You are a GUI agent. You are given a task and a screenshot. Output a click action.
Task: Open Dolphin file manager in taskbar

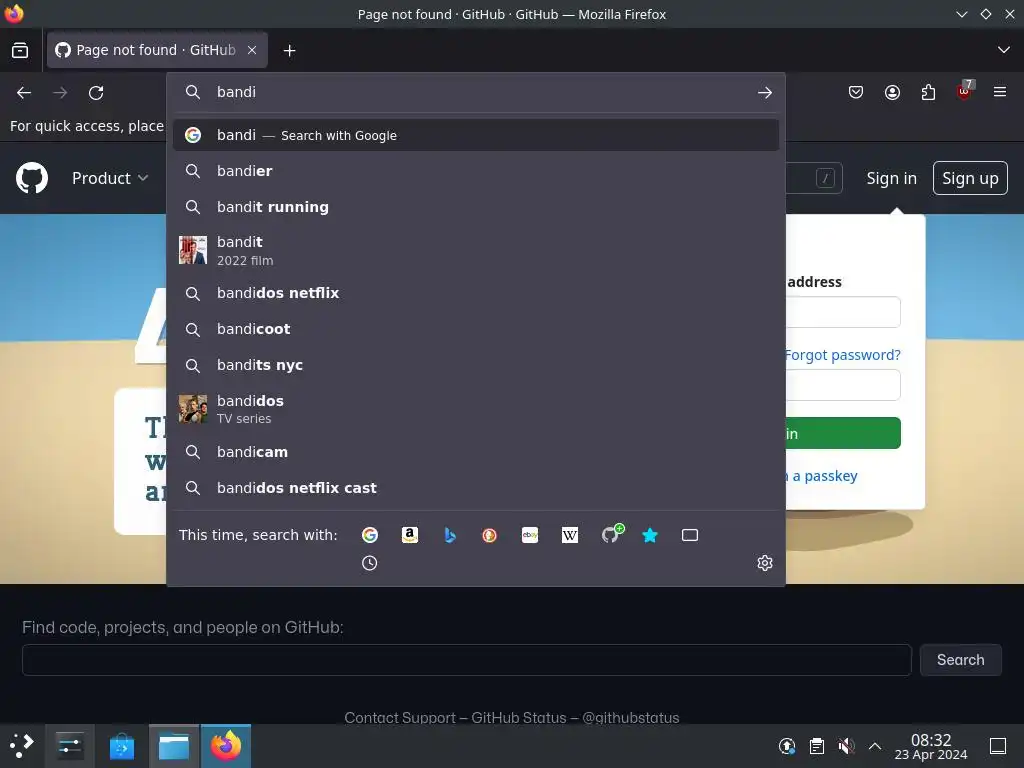[174, 746]
